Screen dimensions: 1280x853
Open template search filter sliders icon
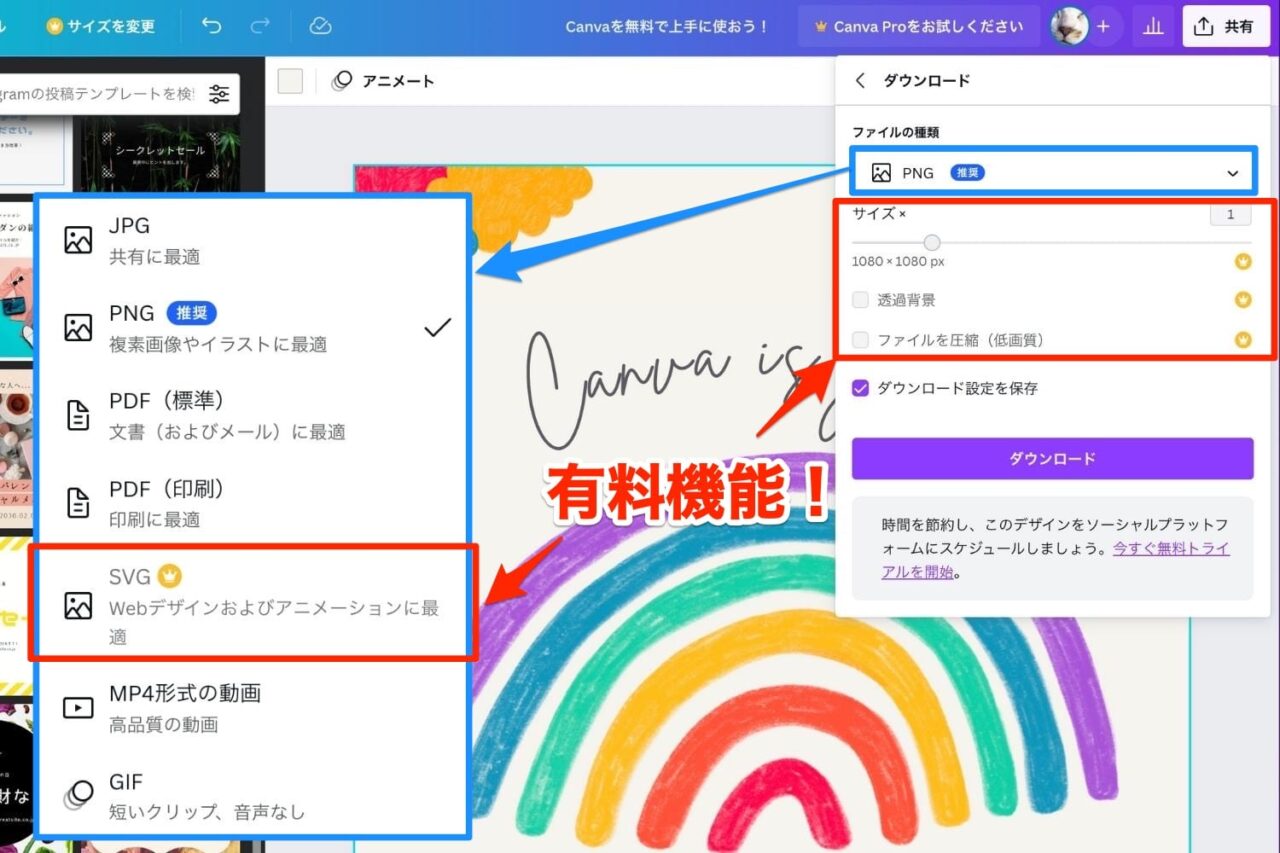point(219,94)
